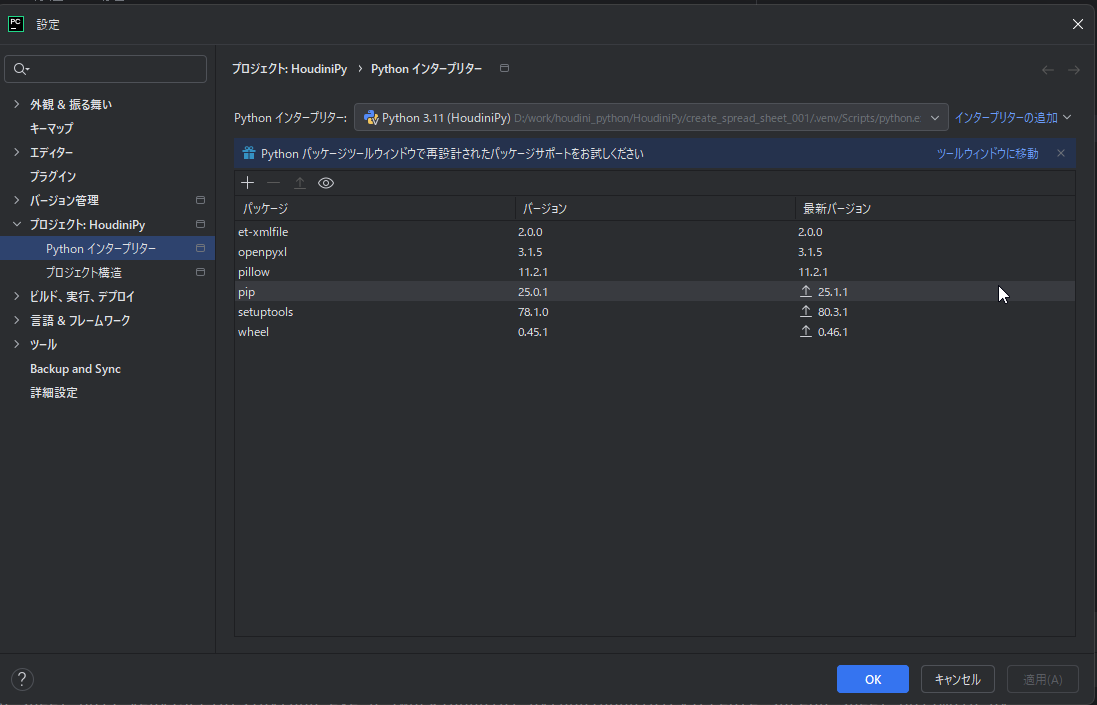Click the gift icon in the package banner

coord(248,153)
